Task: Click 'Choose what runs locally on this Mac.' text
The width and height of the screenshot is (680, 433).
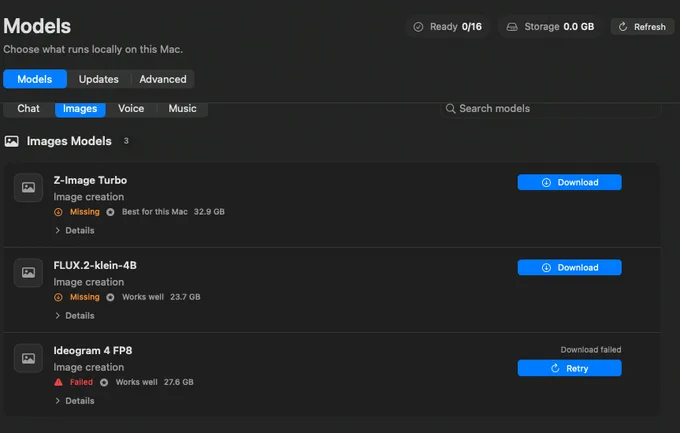Action: (93, 49)
